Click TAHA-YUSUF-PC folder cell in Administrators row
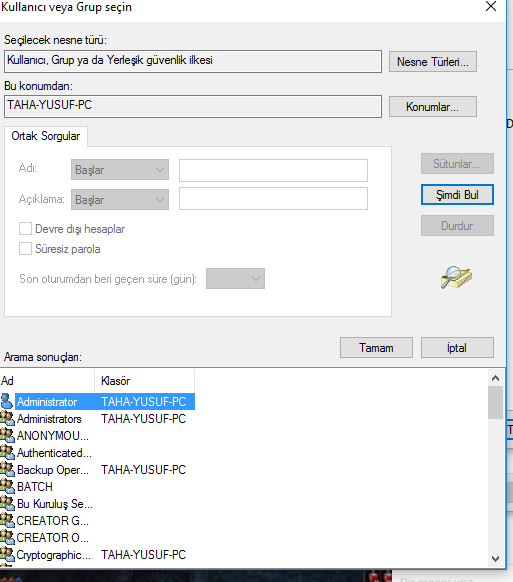The image size is (513, 582). (x=144, y=419)
